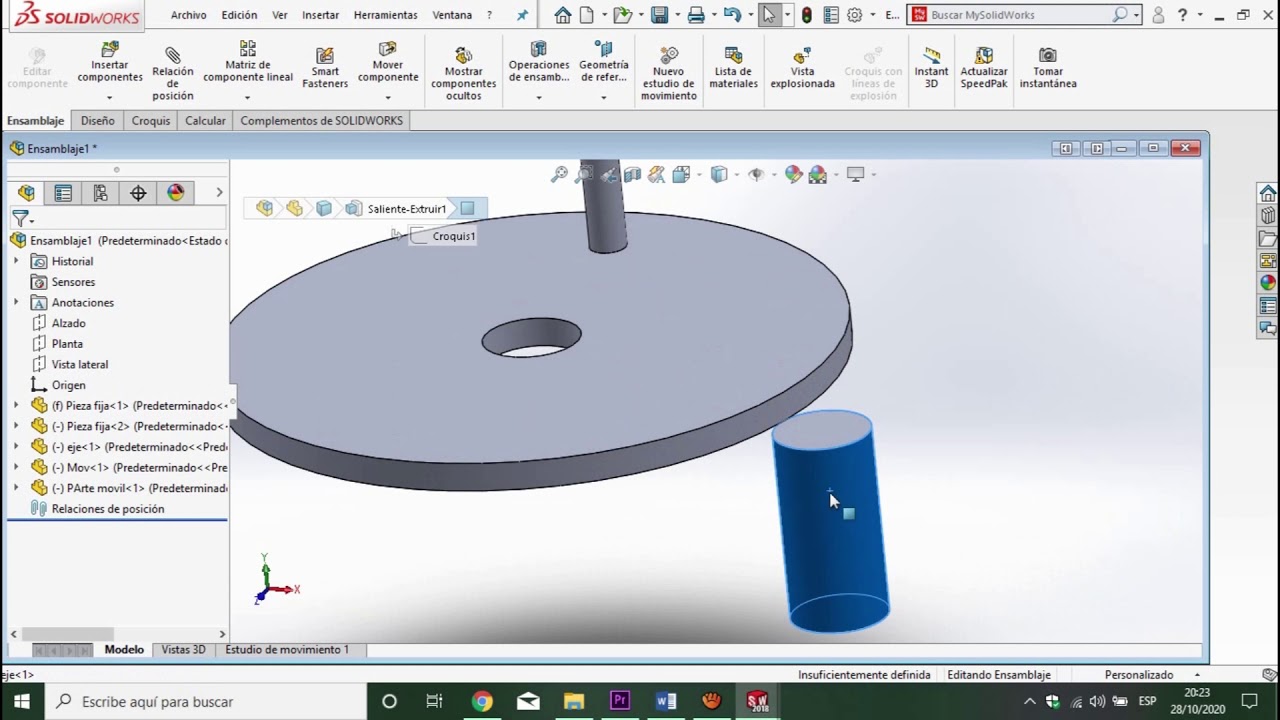This screenshot has width=1280, height=720.
Task: Open Smart Fasteners tool
Action: coord(325,68)
